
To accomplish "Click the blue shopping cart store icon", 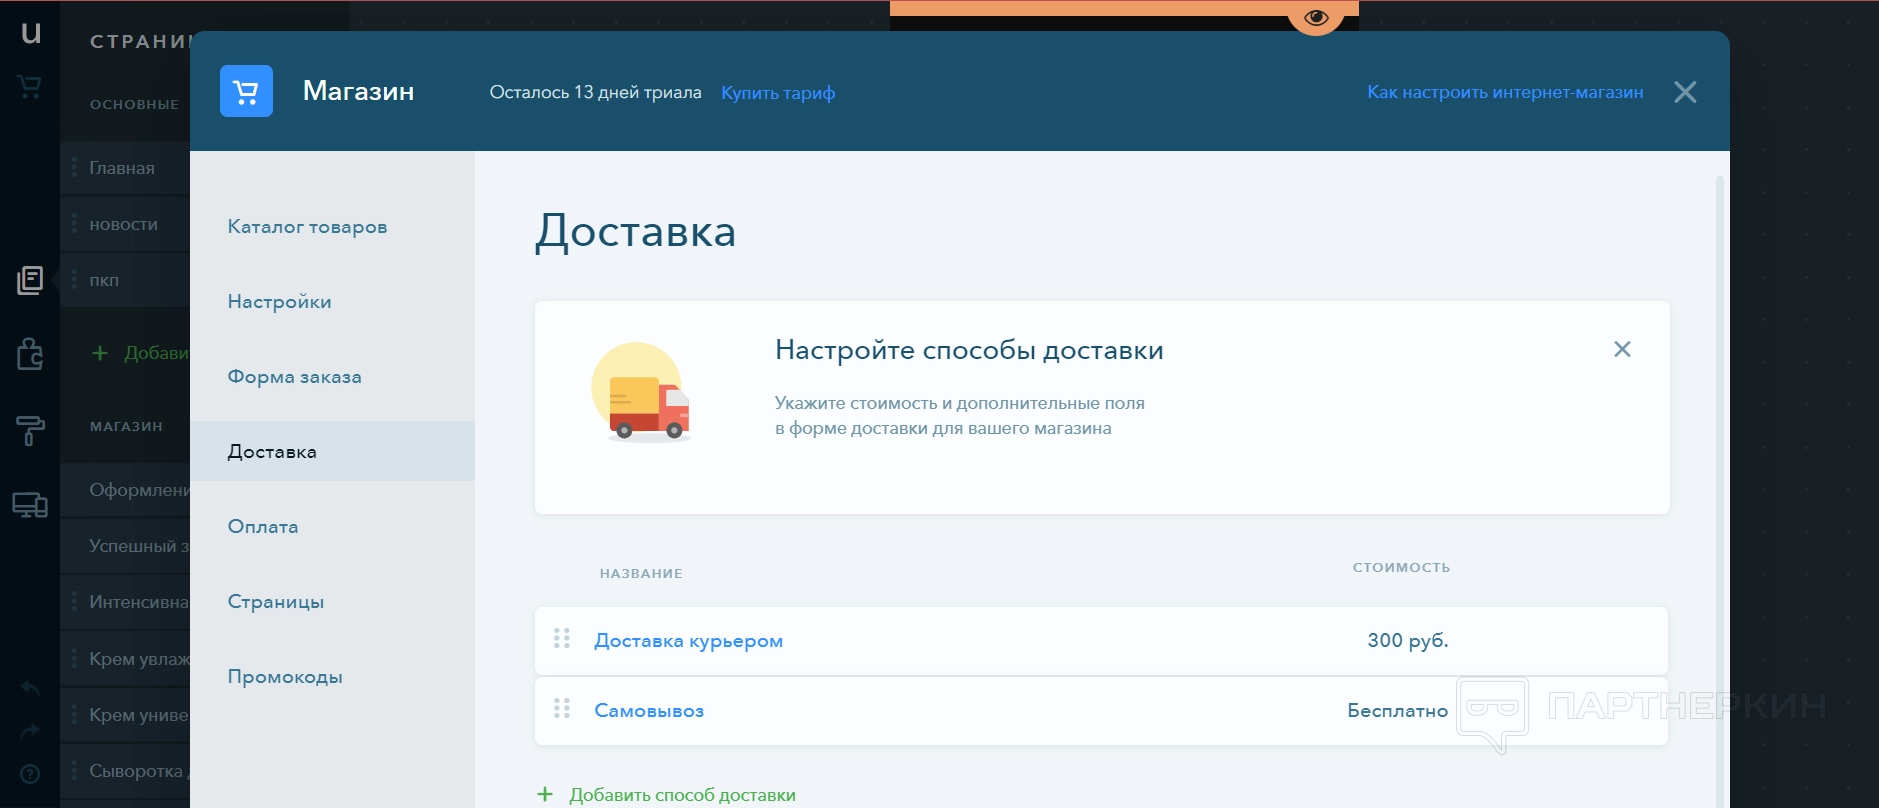I will 246,91.
